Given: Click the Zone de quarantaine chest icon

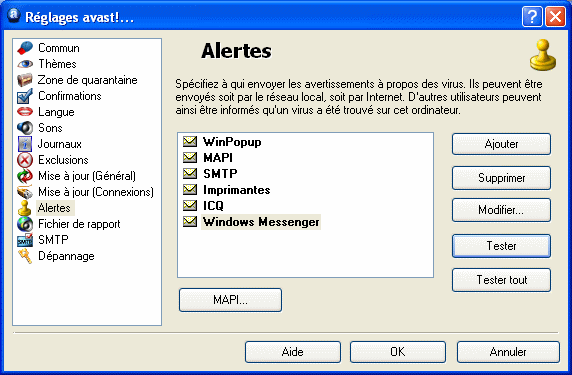Looking at the screenshot, I should [x=25, y=80].
